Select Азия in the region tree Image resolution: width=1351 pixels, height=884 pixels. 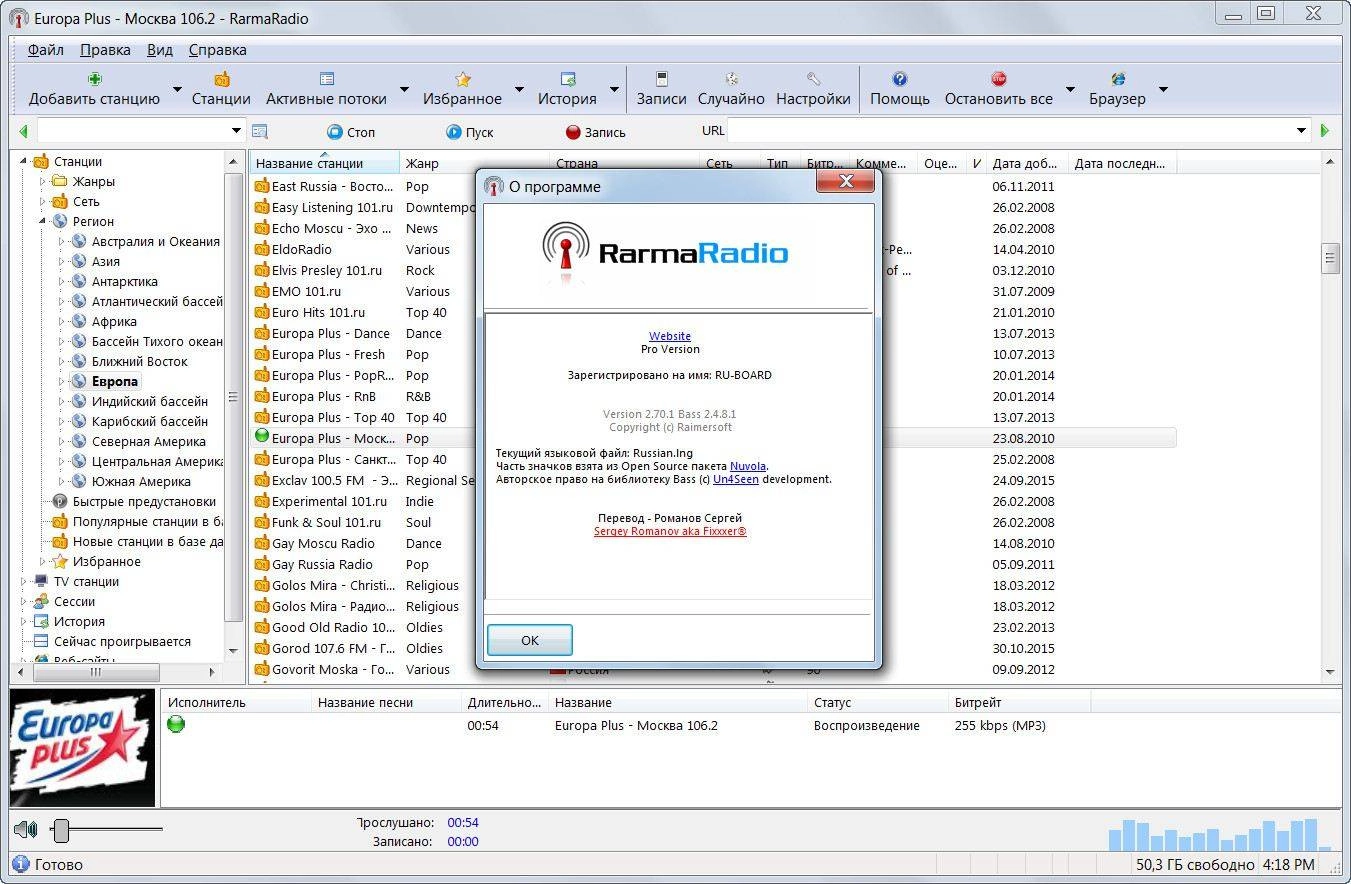(106, 261)
